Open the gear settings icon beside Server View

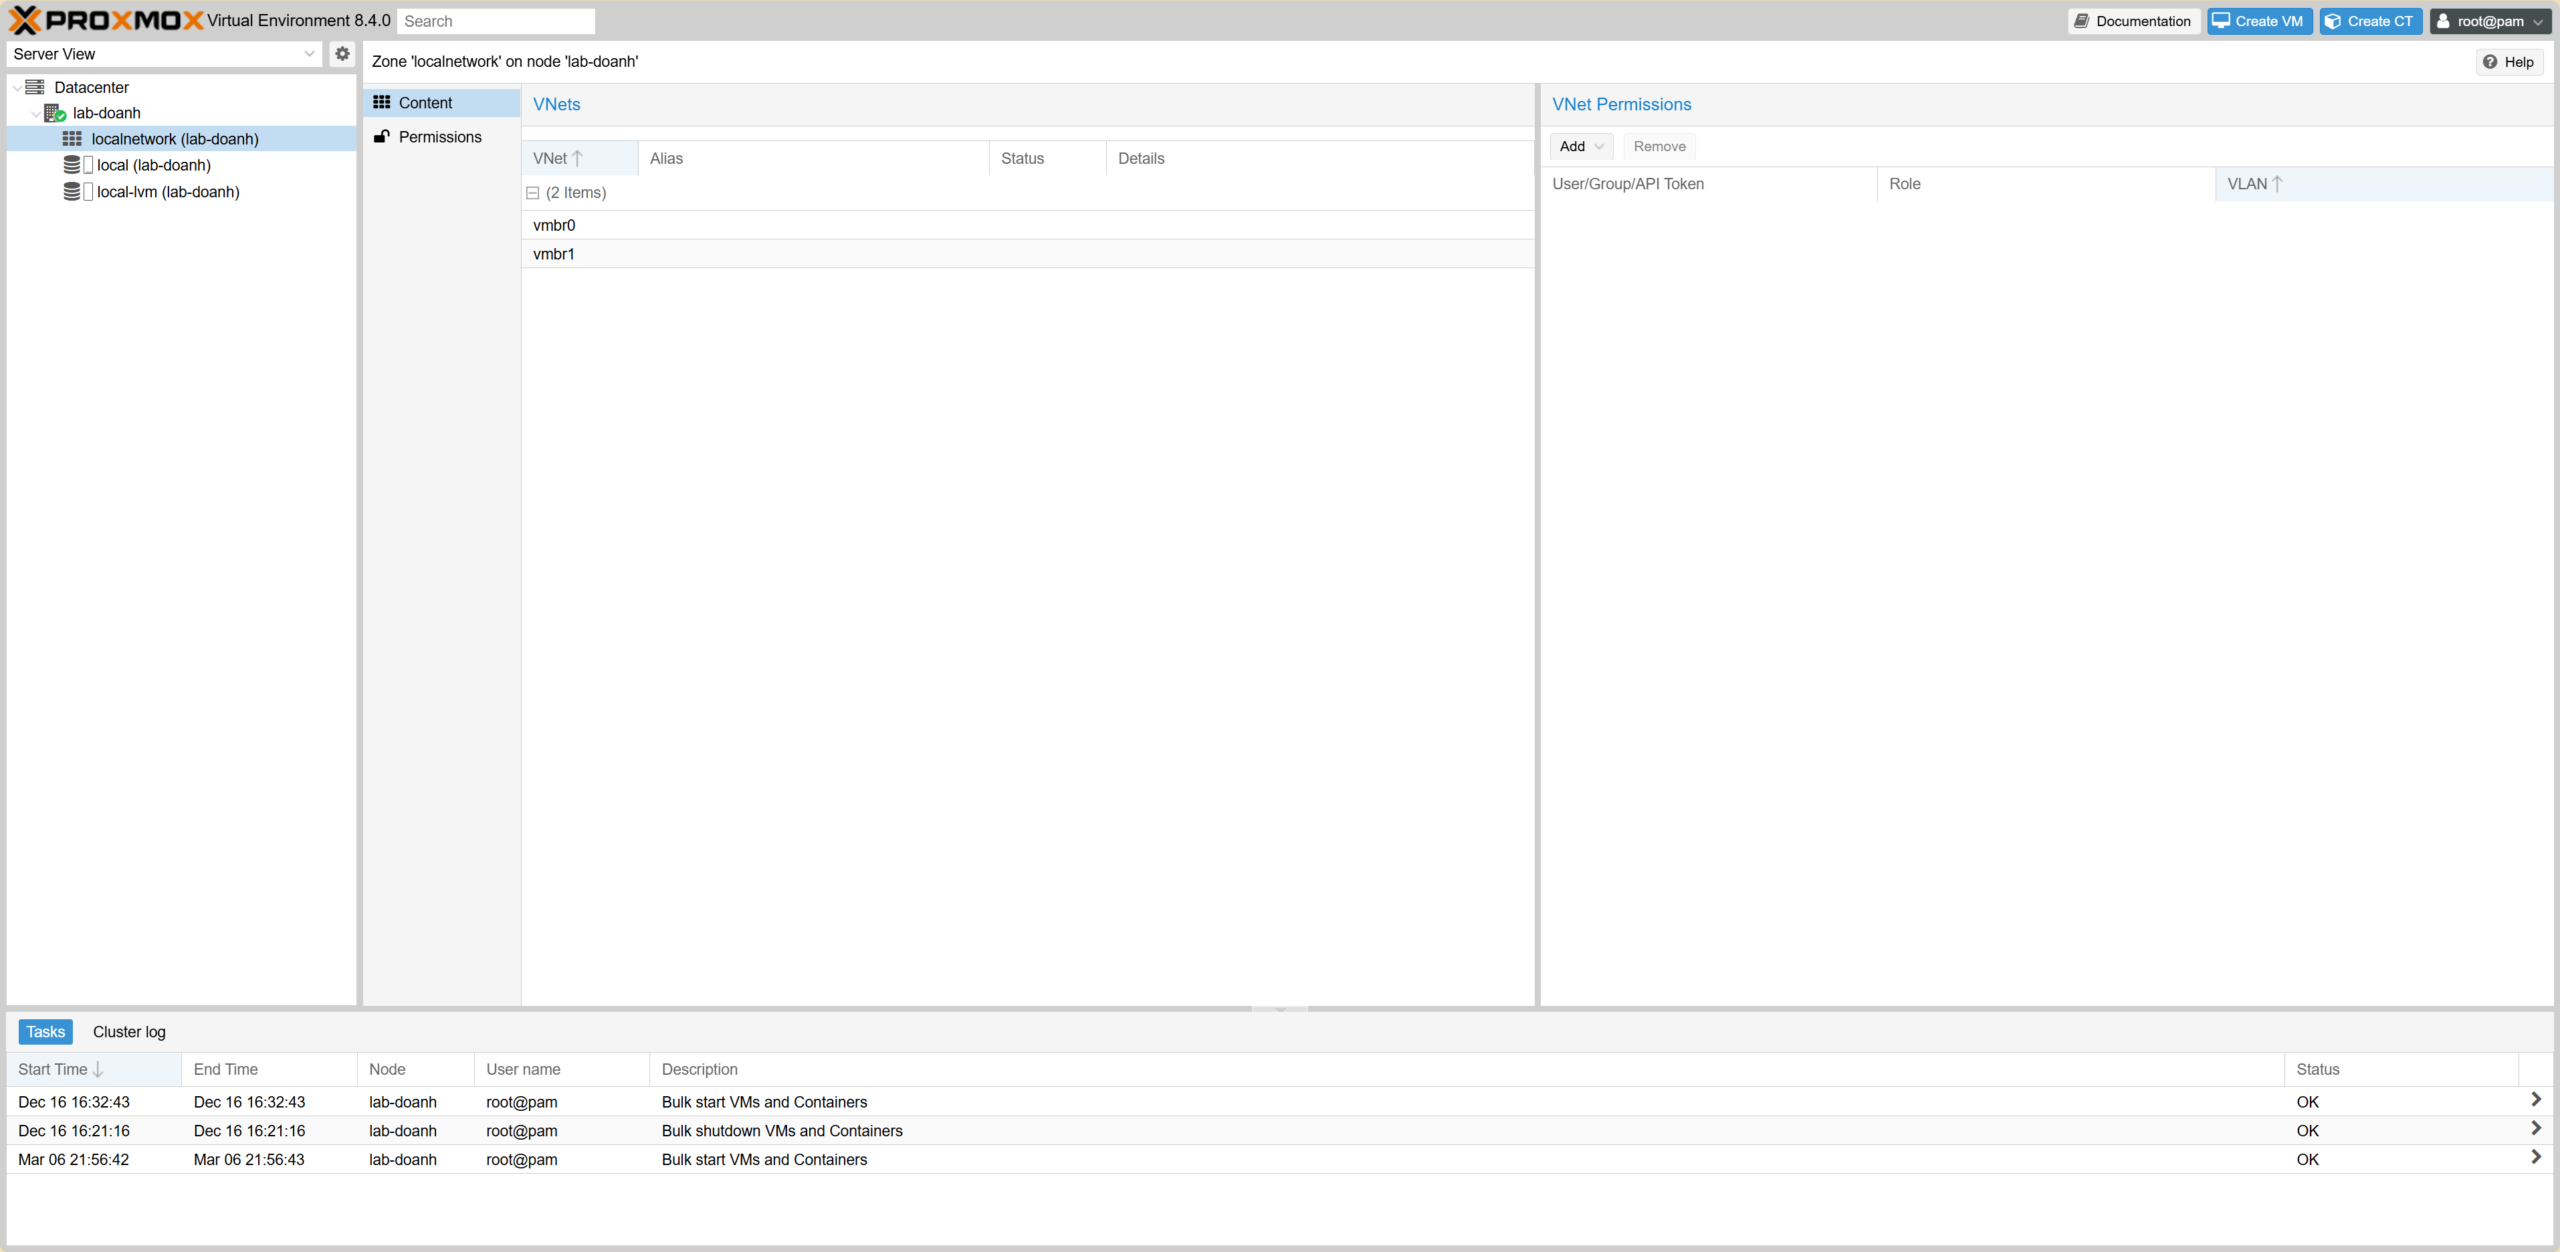click(x=342, y=54)
